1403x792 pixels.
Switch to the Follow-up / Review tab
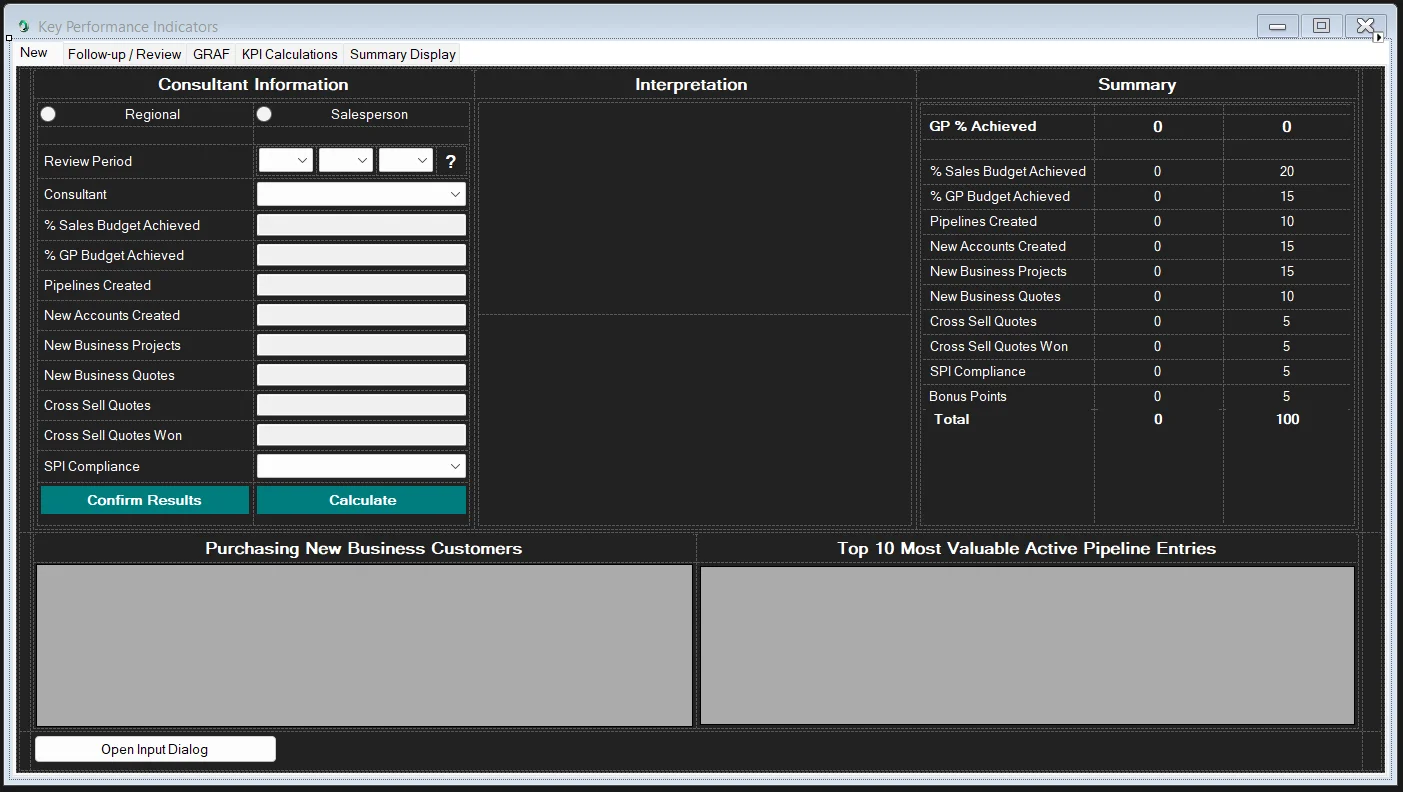(x=124, y=54)
